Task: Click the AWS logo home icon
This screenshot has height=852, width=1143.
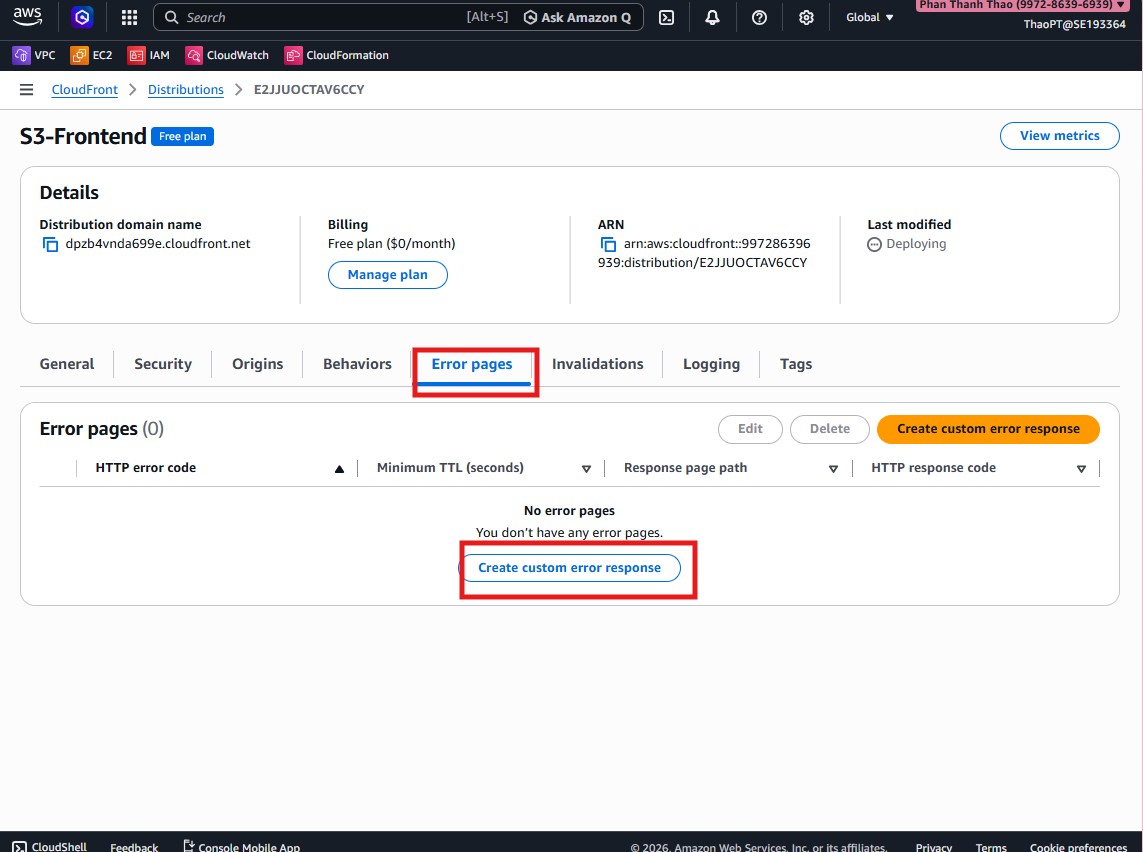Action: tap(27, 17)
